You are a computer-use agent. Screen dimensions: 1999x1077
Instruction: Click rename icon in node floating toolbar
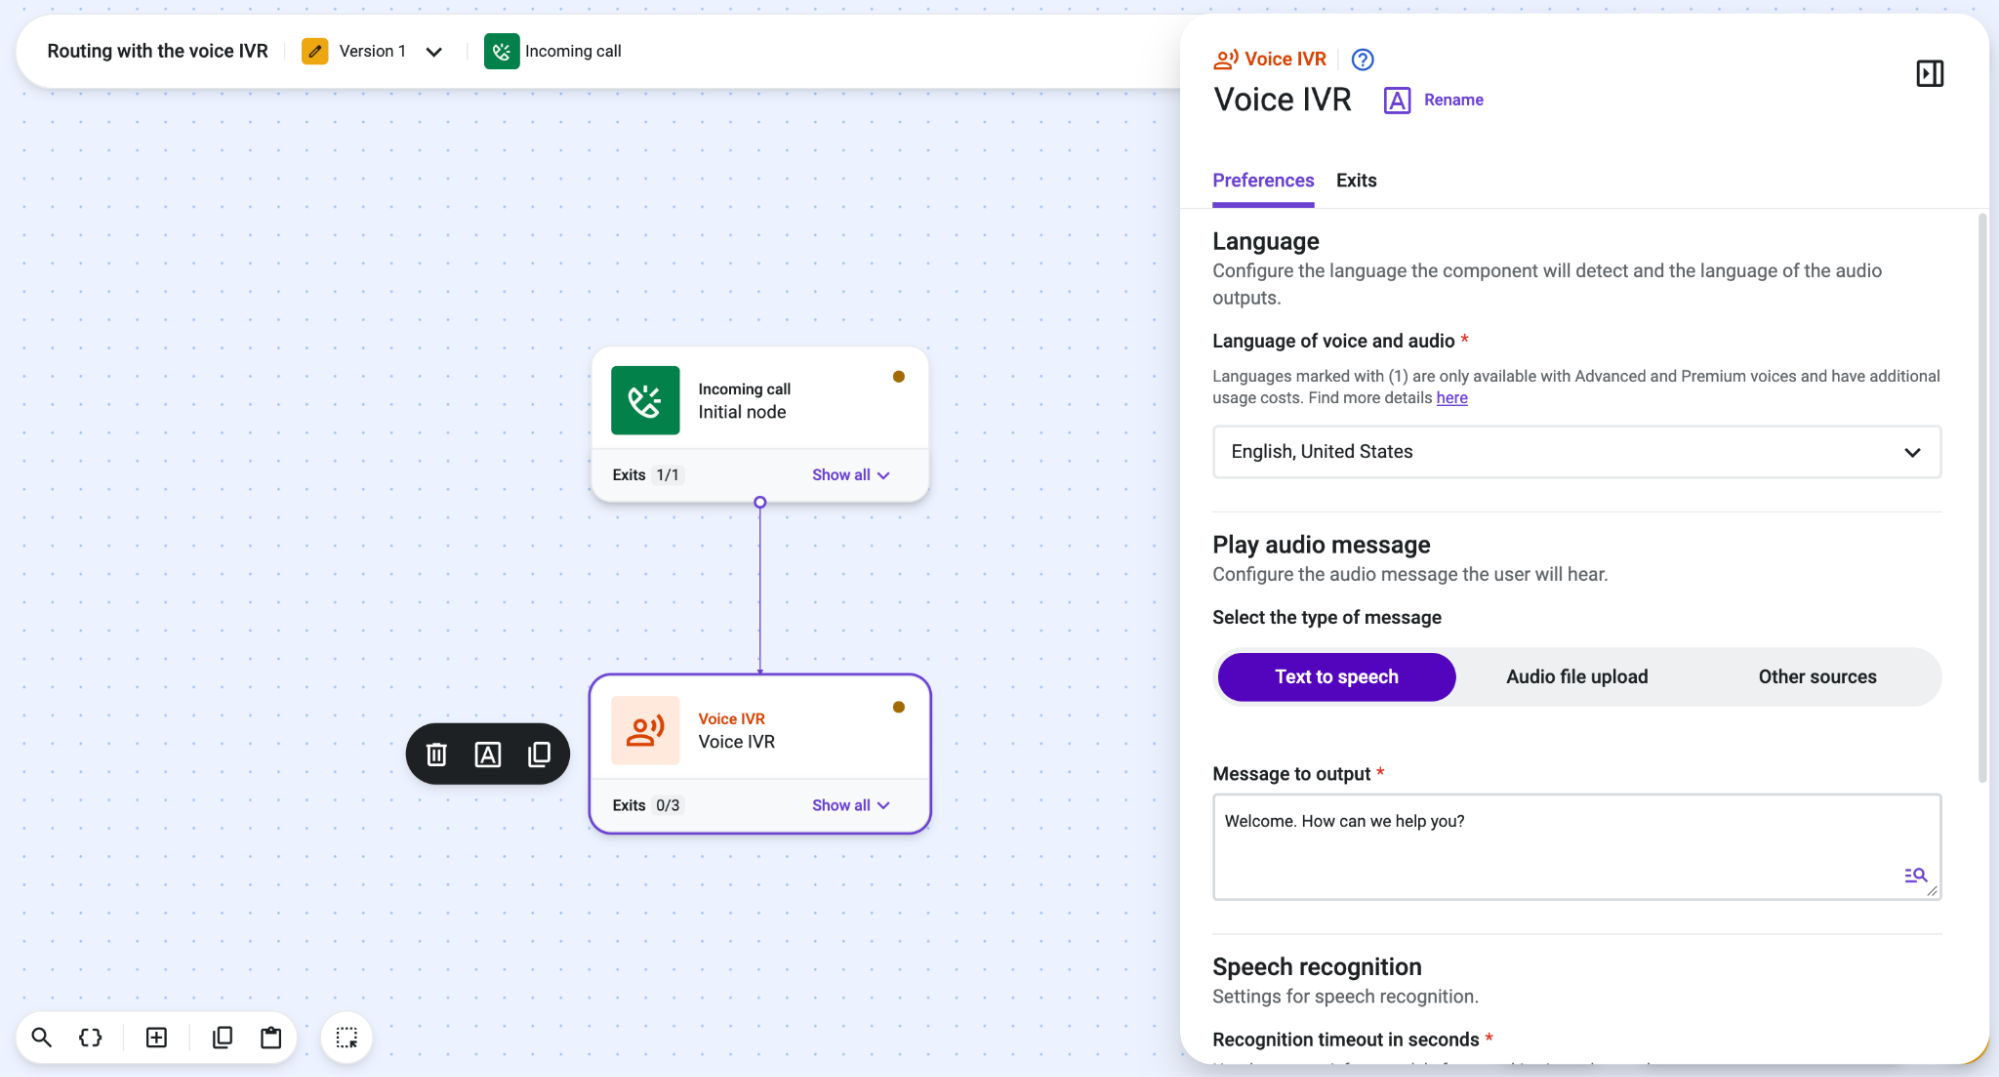pyautogui.click(x=488, y=754)
